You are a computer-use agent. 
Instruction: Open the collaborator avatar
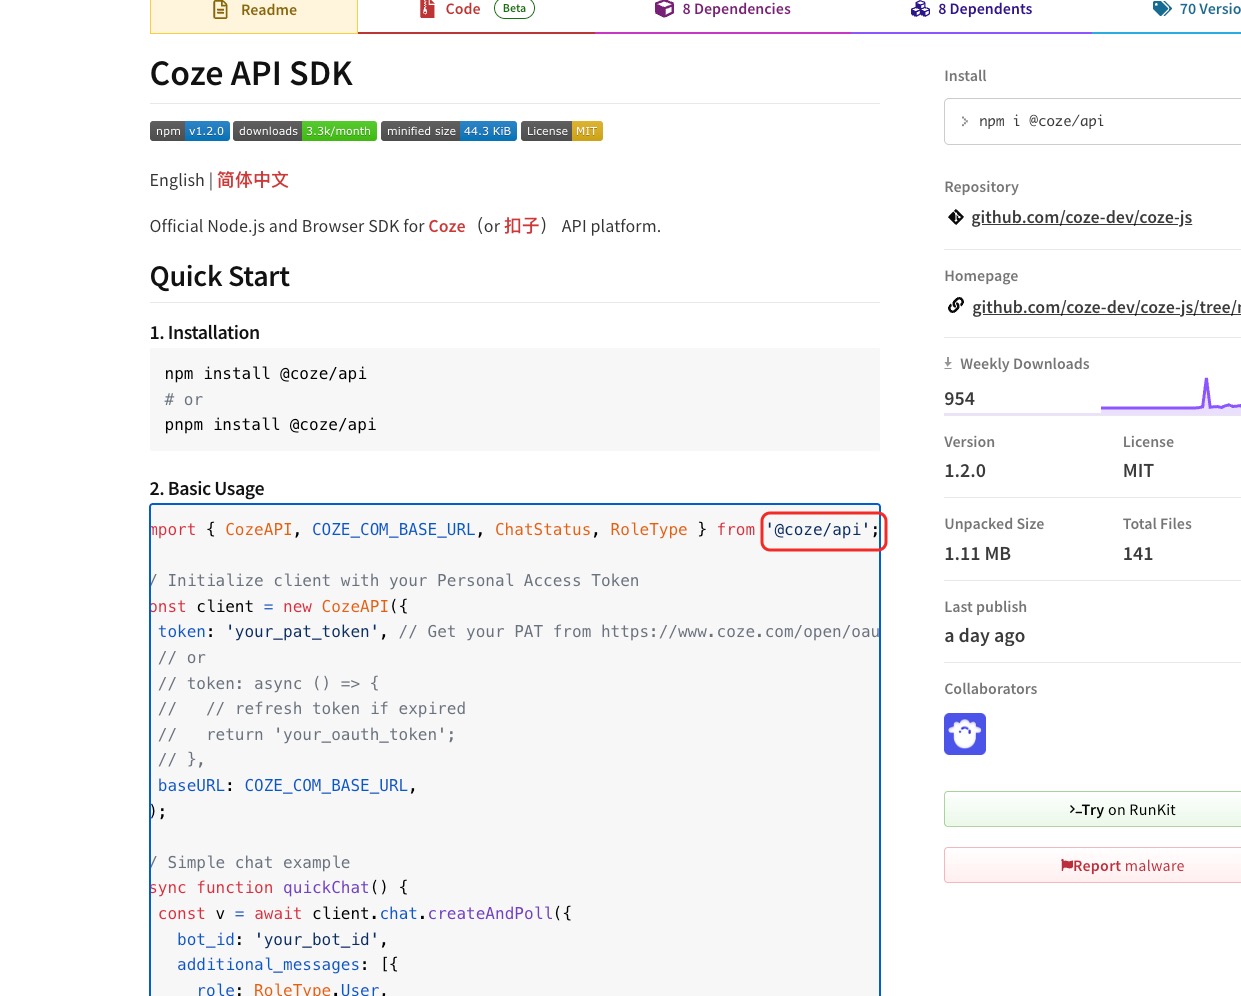[965, 734]
